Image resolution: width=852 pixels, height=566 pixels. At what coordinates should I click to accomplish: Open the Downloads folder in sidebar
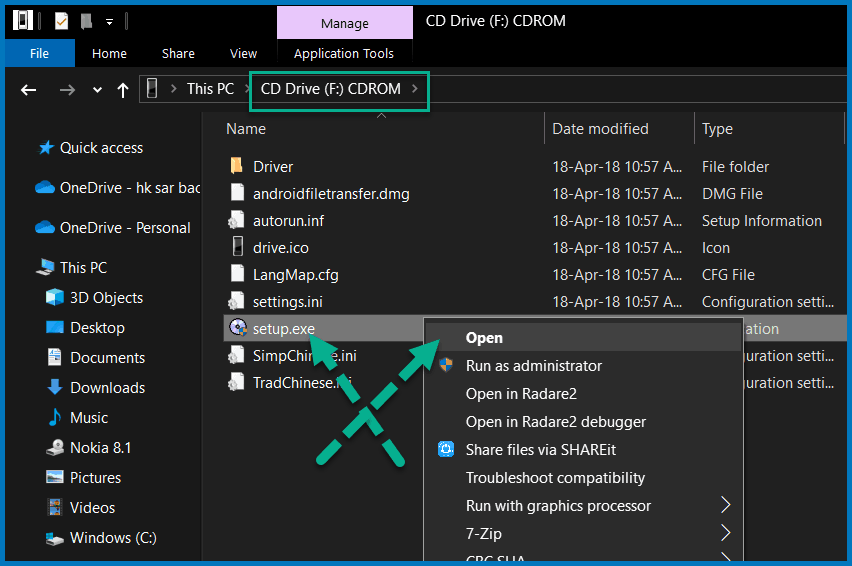(108, 387)
